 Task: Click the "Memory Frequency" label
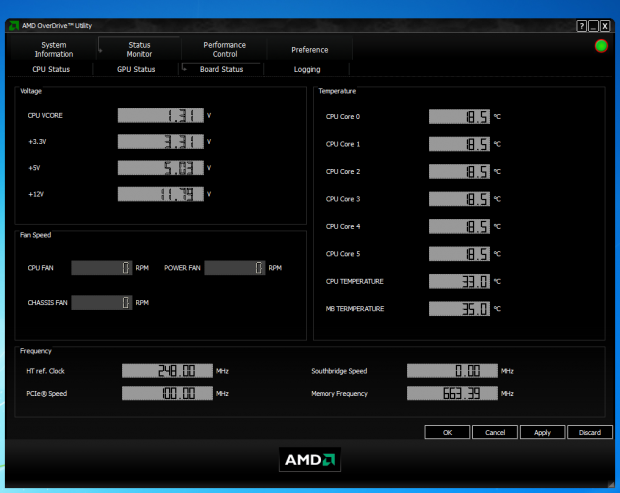click(x=339, y=393)
